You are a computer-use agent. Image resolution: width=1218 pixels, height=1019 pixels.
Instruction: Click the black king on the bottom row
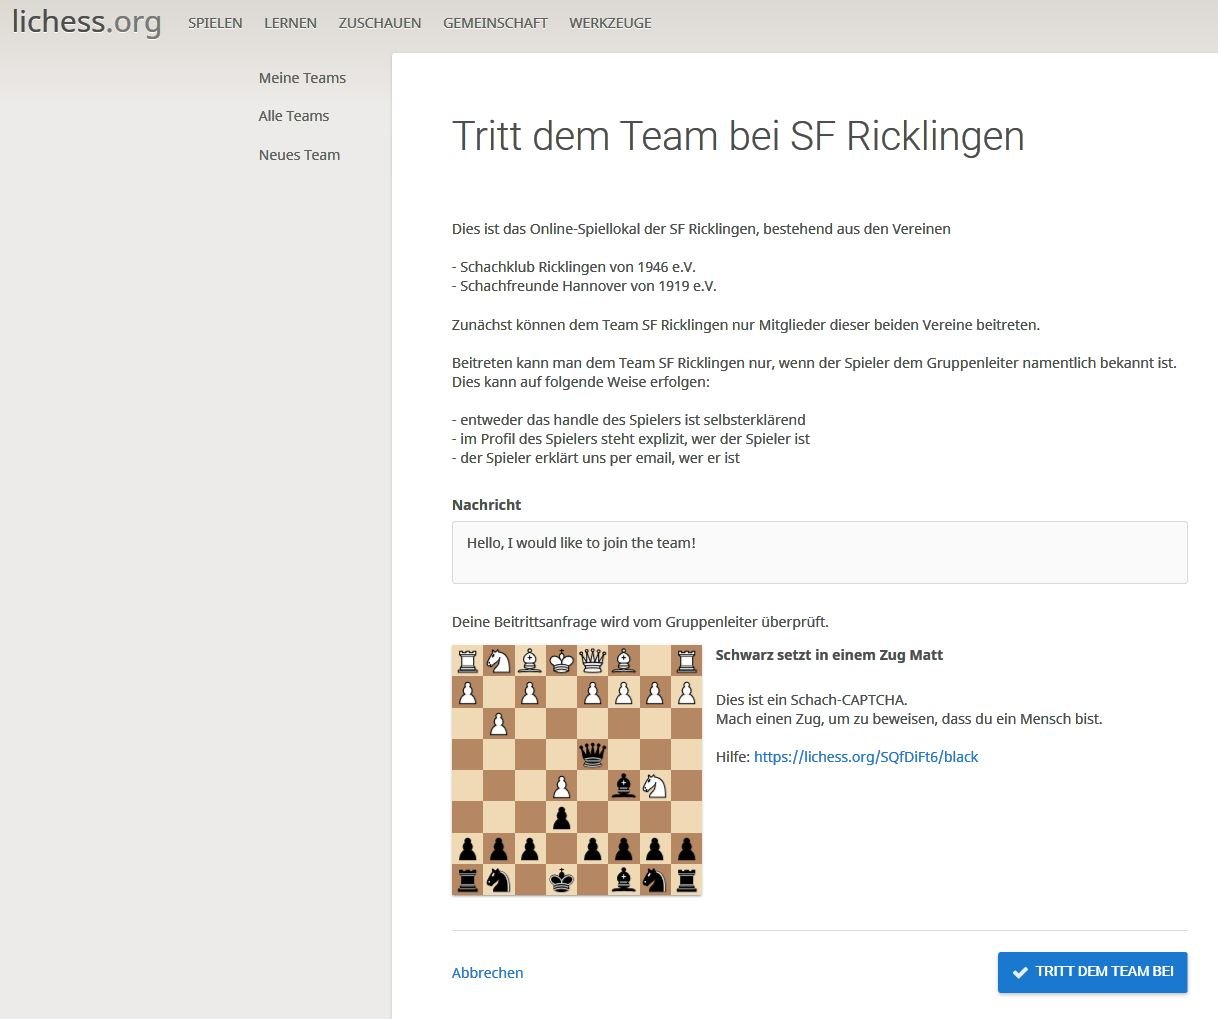coord(562,879)
